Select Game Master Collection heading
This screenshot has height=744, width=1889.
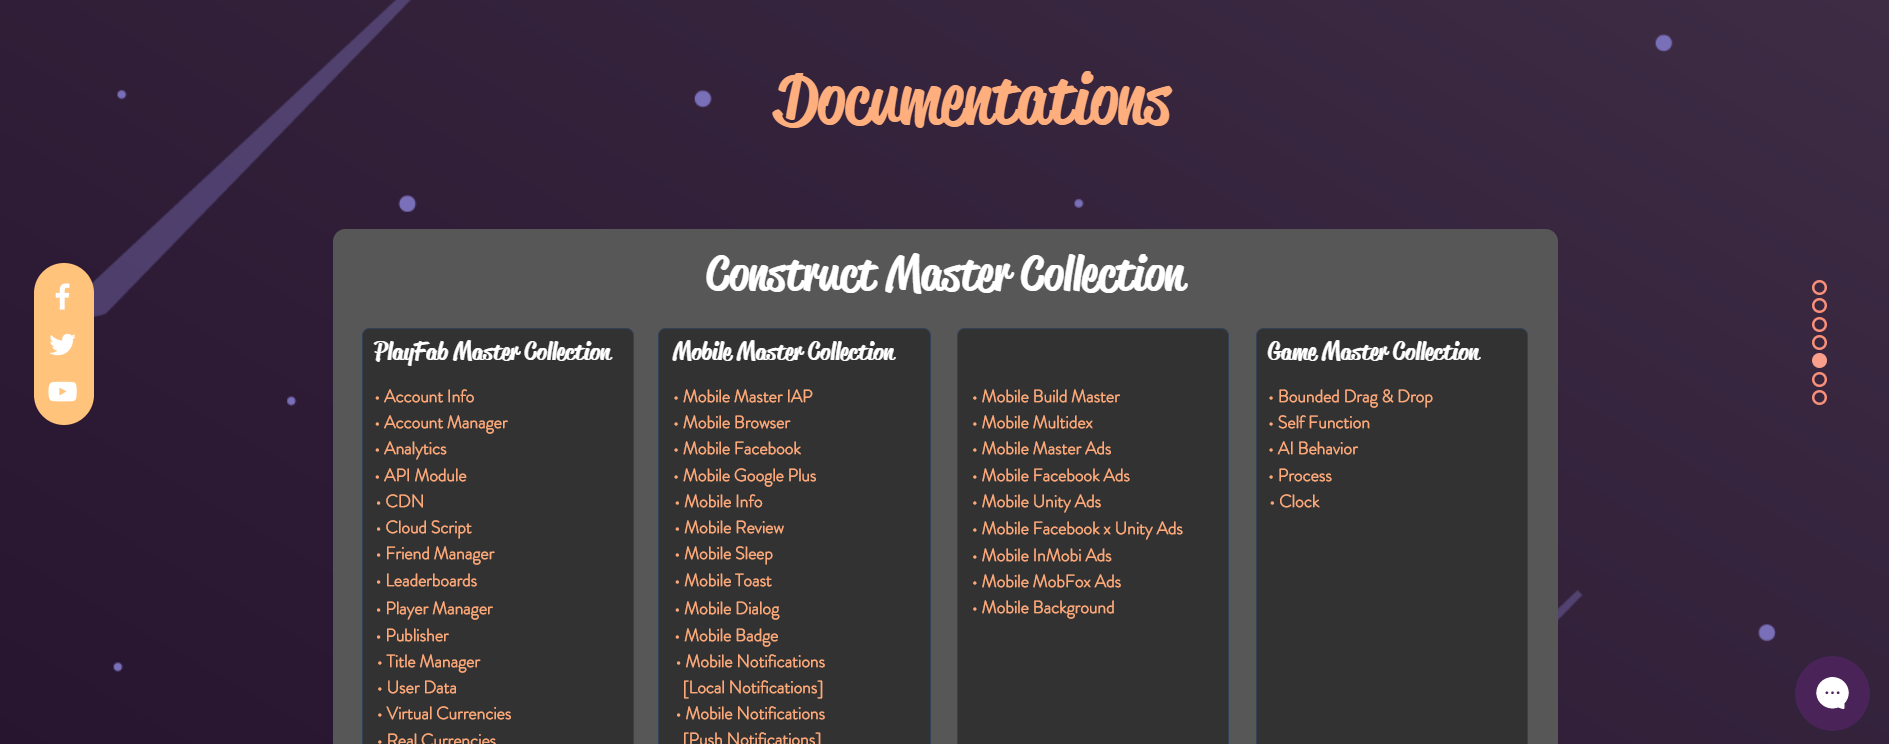coord(1373,352)
